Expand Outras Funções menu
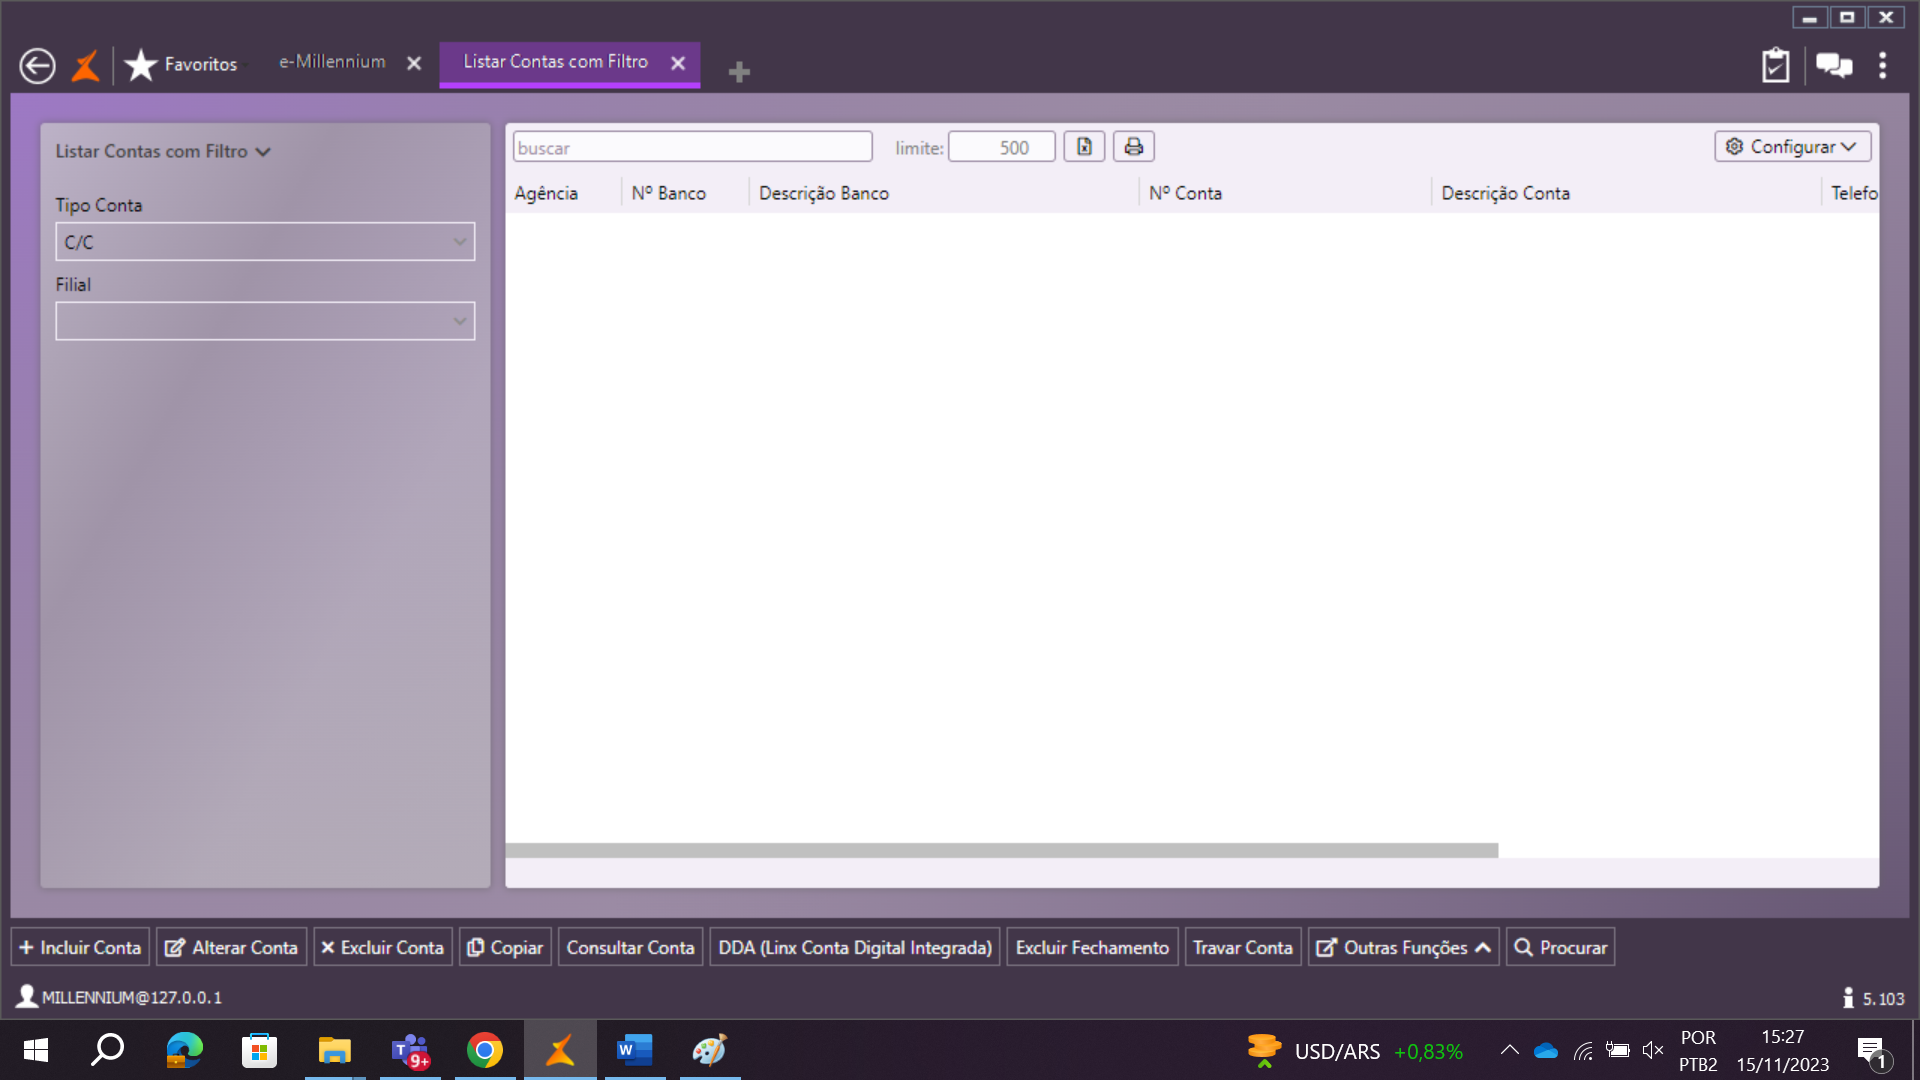This screenshot has height=1080, width=1920. [1403, 947]
